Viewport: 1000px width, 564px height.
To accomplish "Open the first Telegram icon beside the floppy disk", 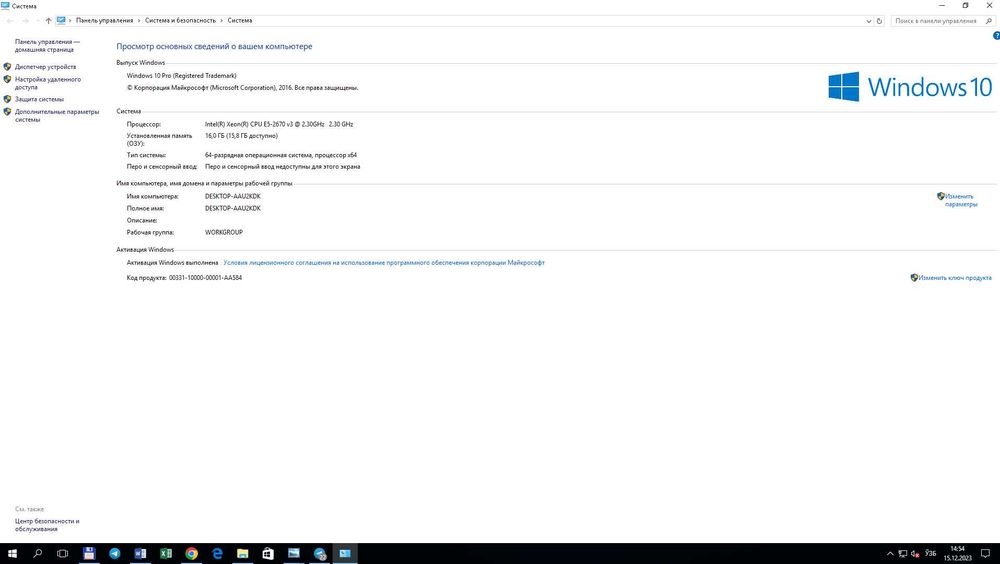I will [115, 554].
